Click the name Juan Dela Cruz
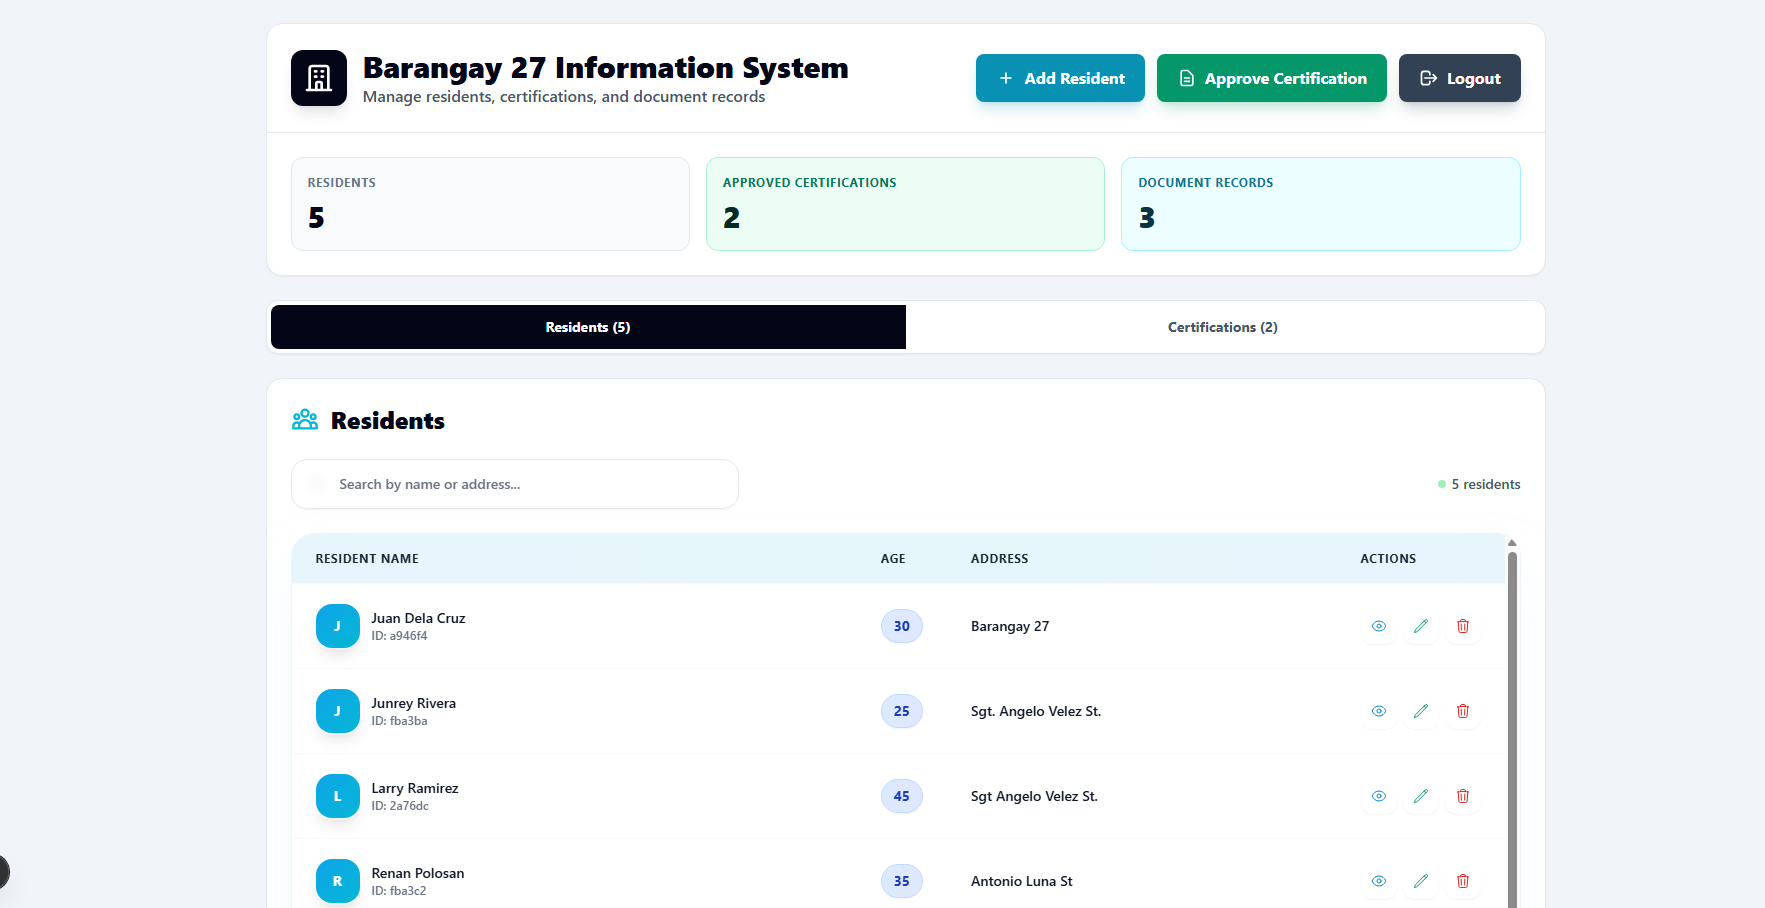This screenshot has width=1765, height=908. [418, 618]
